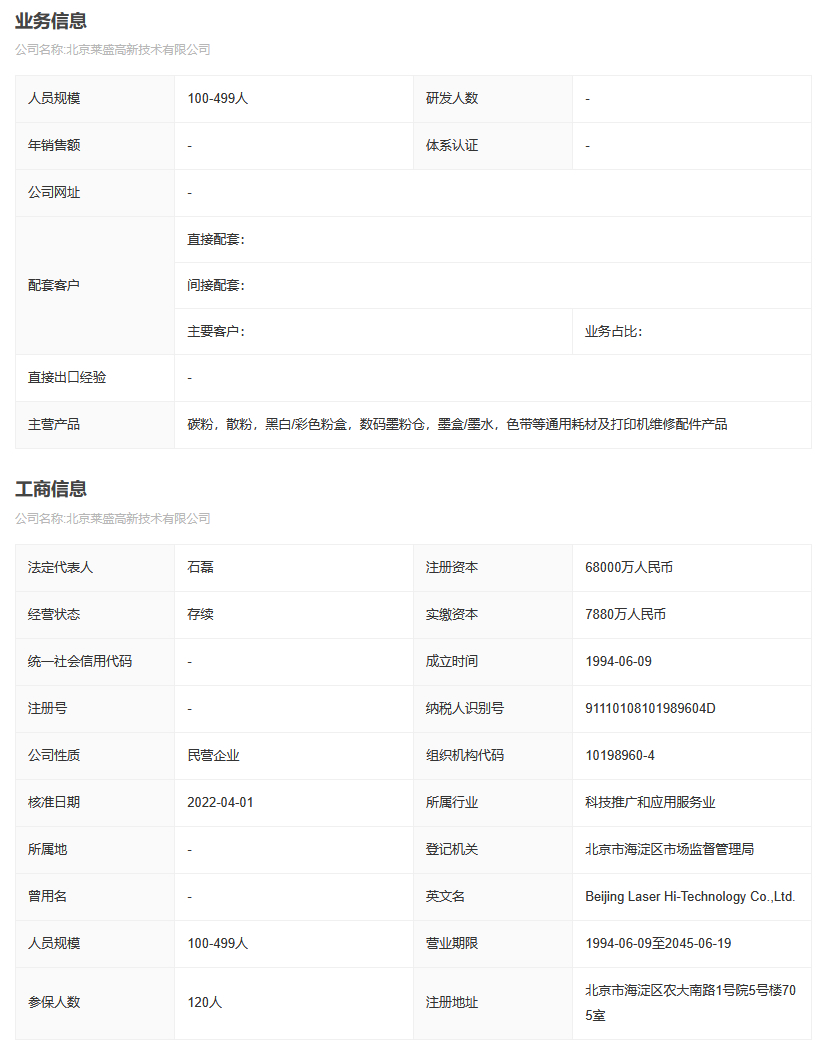Click the "纳税人识别号" label

pyautogui.click(x=465, y=708)
